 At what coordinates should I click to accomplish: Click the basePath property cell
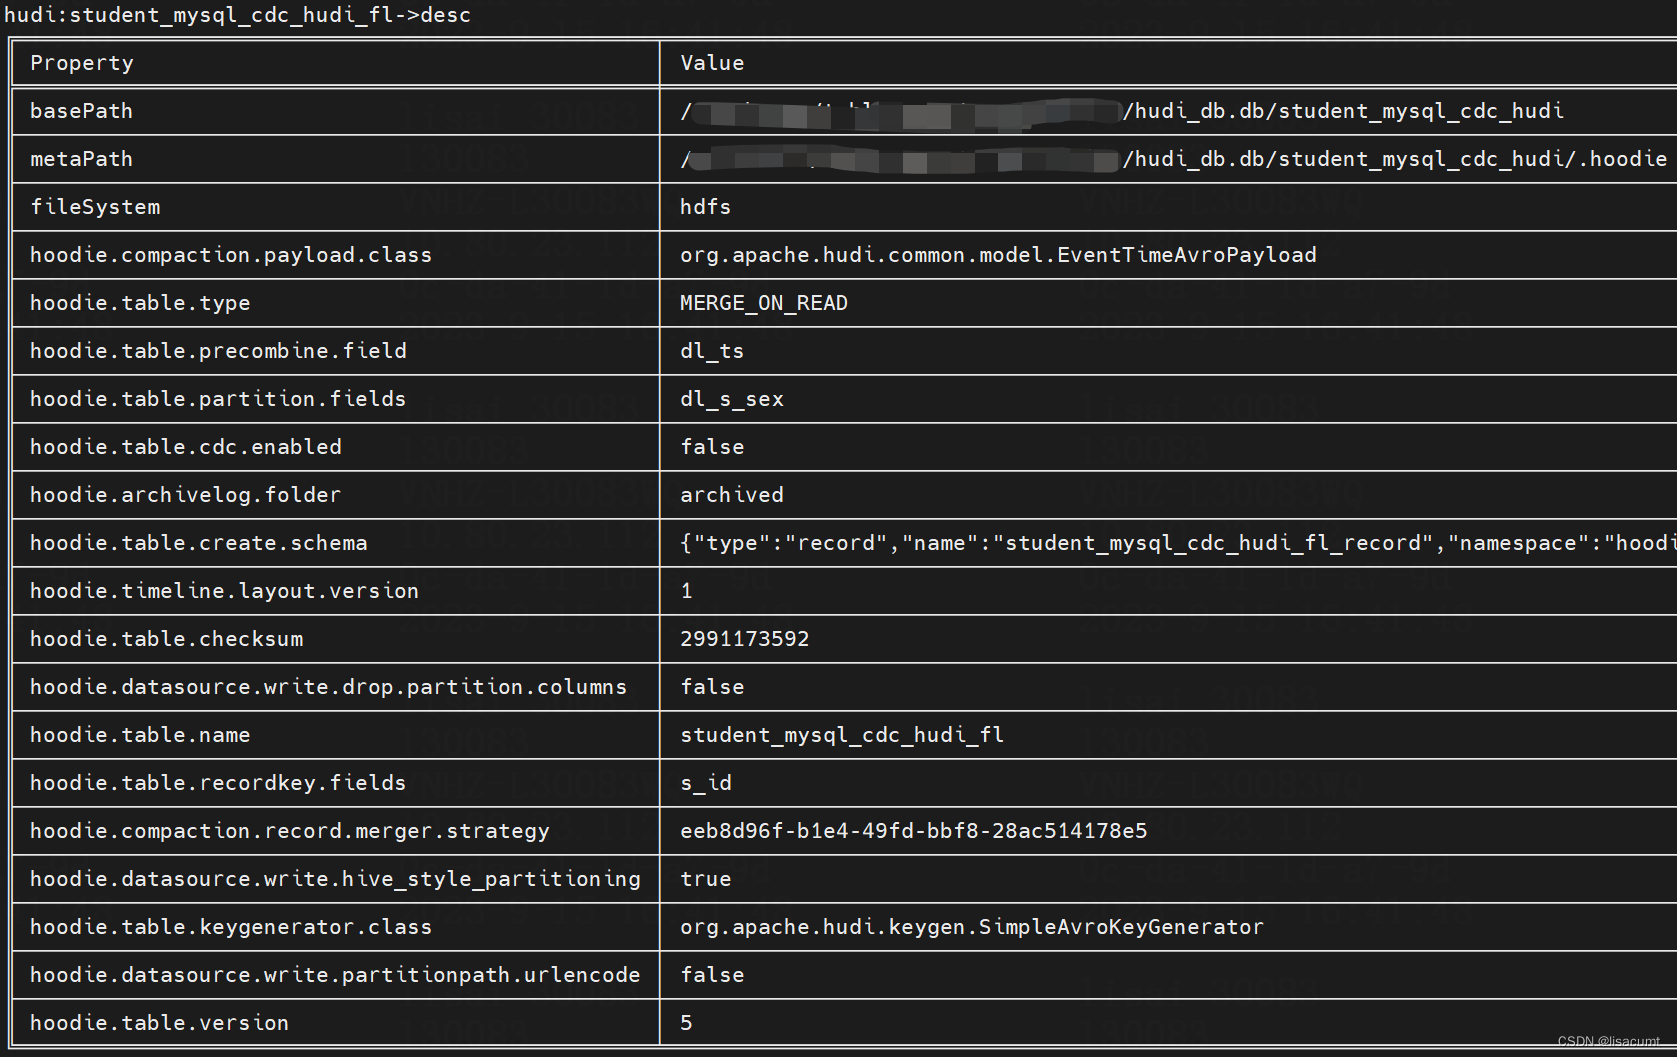click(x=81, y=111)
